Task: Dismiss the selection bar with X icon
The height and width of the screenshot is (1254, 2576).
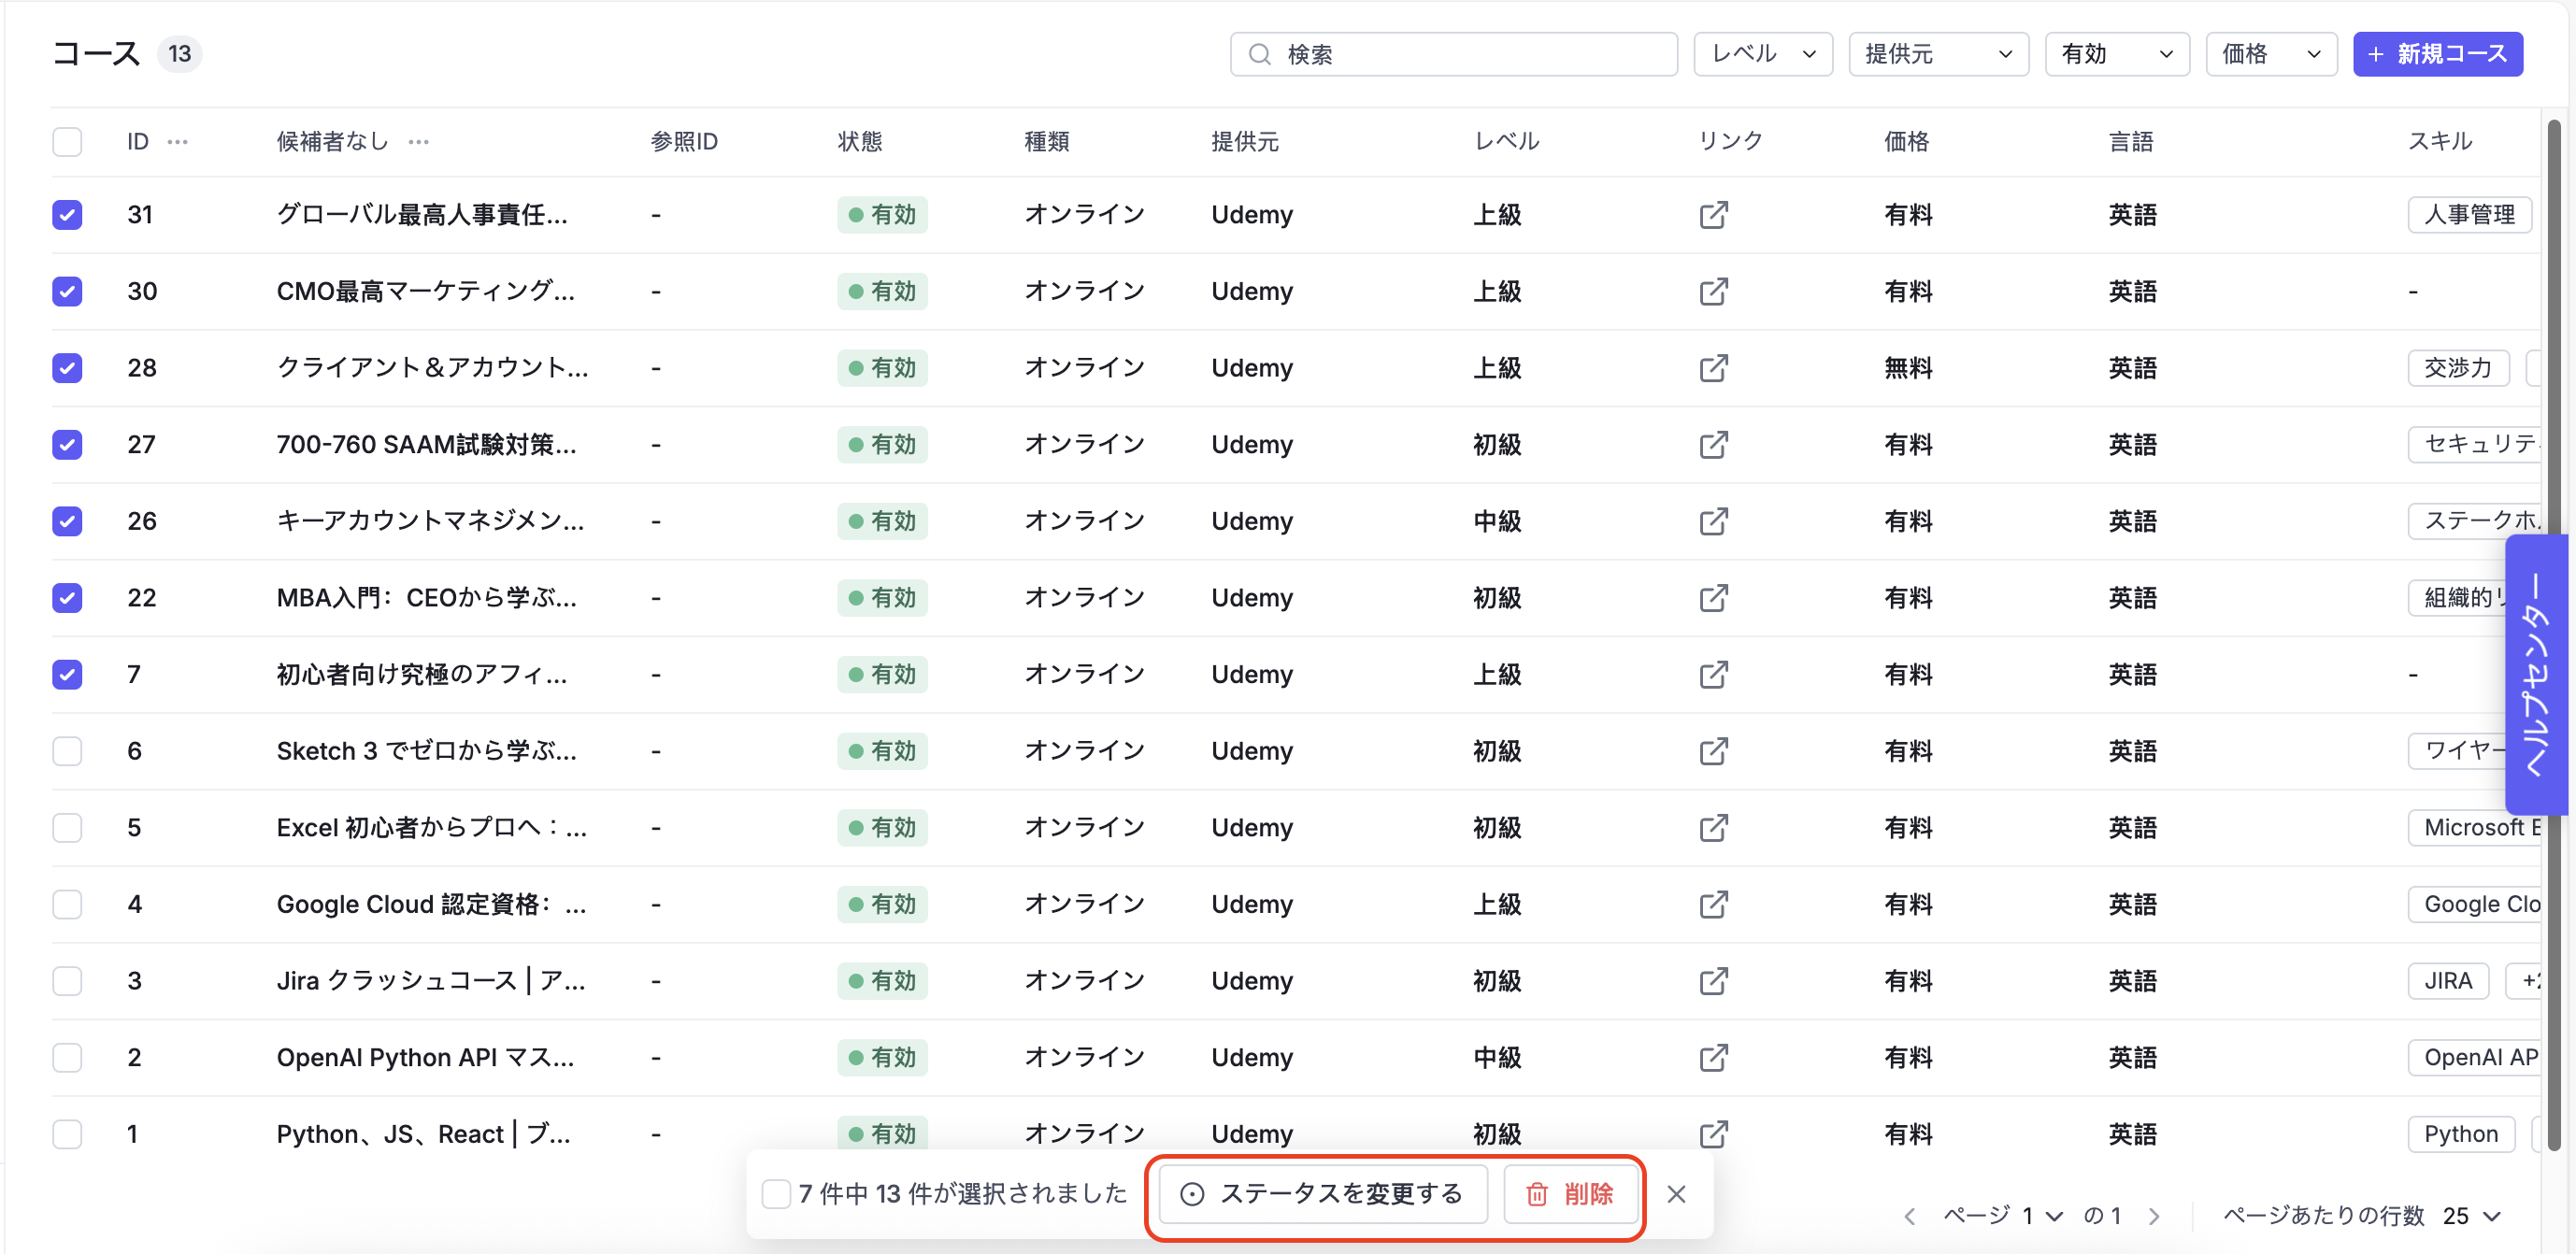Action: [x=1676, y=1194]
